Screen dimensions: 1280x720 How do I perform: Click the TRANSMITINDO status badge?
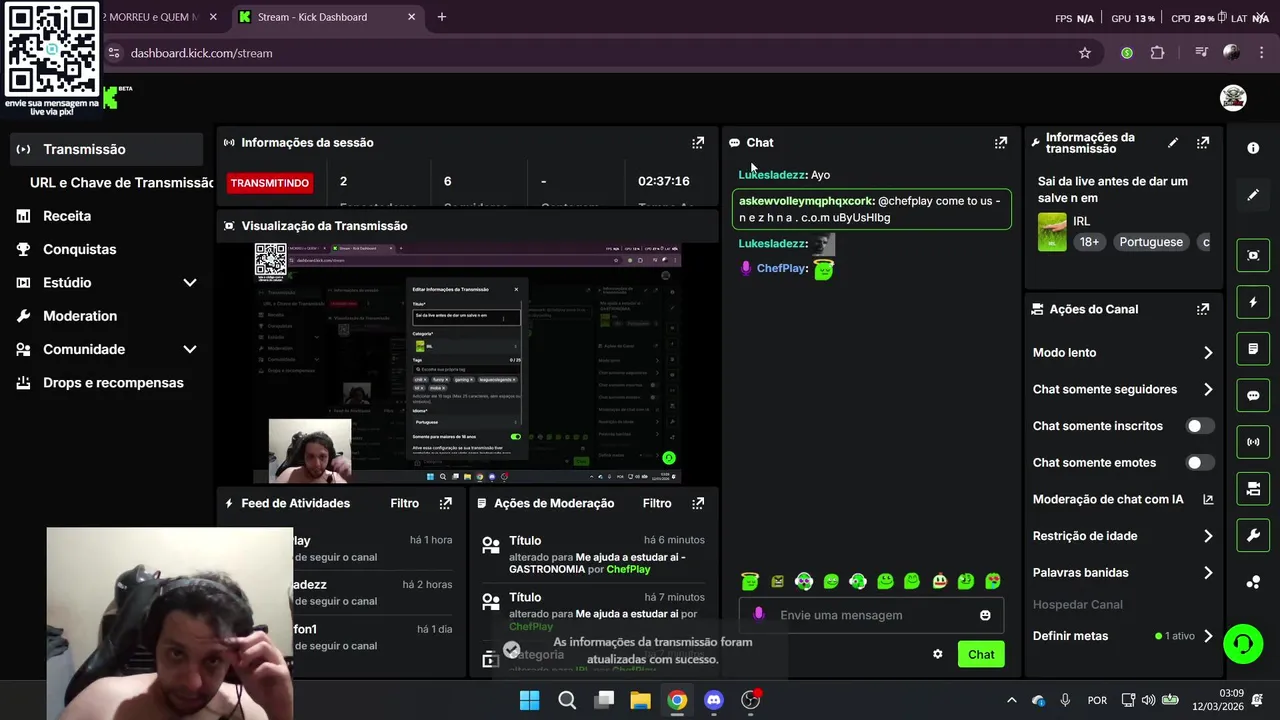pos(270,183)
